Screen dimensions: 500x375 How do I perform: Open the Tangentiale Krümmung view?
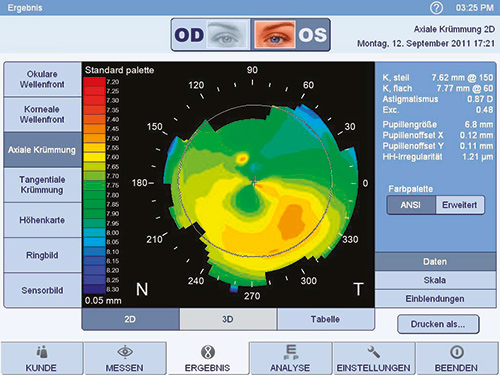(42, 185)
